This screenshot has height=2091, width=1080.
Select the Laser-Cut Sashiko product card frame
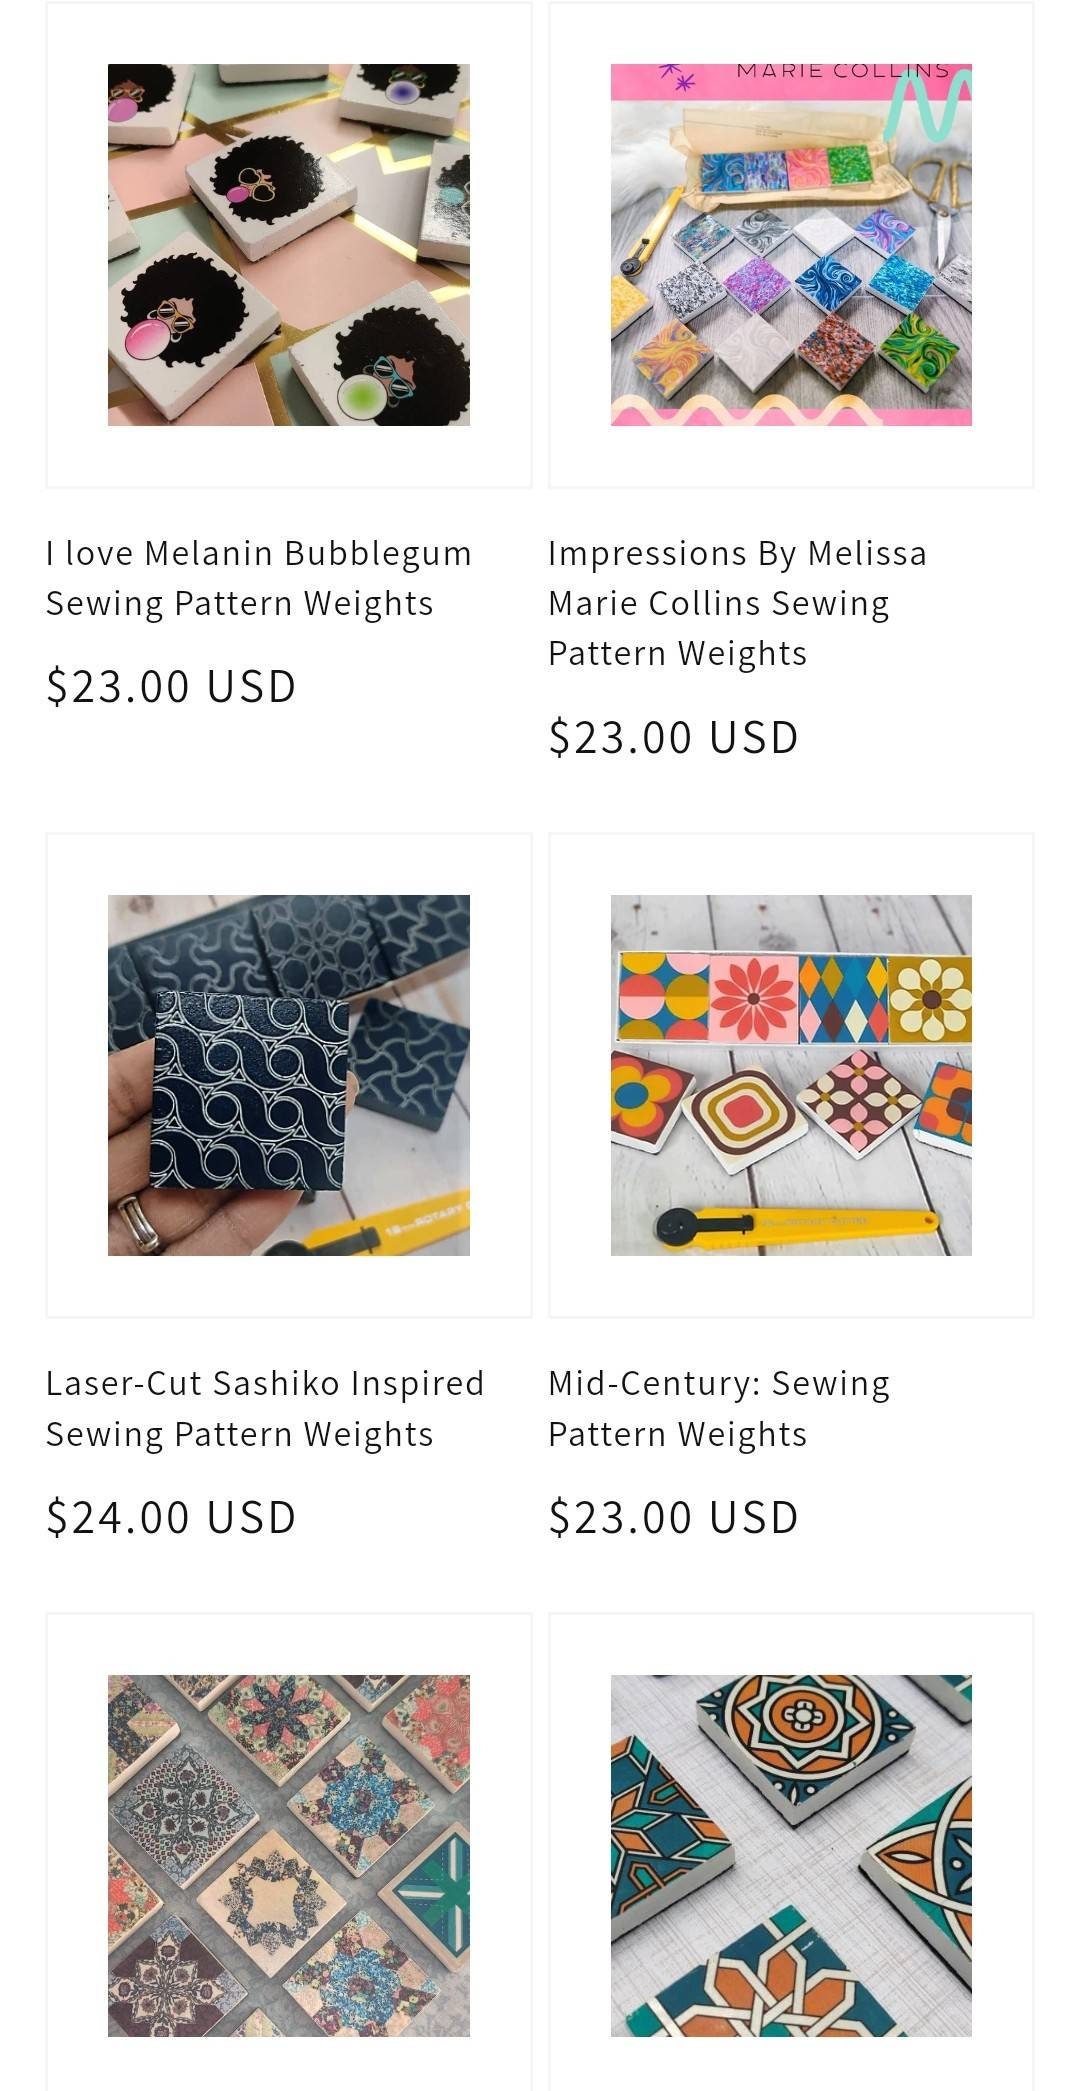click(289, 1075)
